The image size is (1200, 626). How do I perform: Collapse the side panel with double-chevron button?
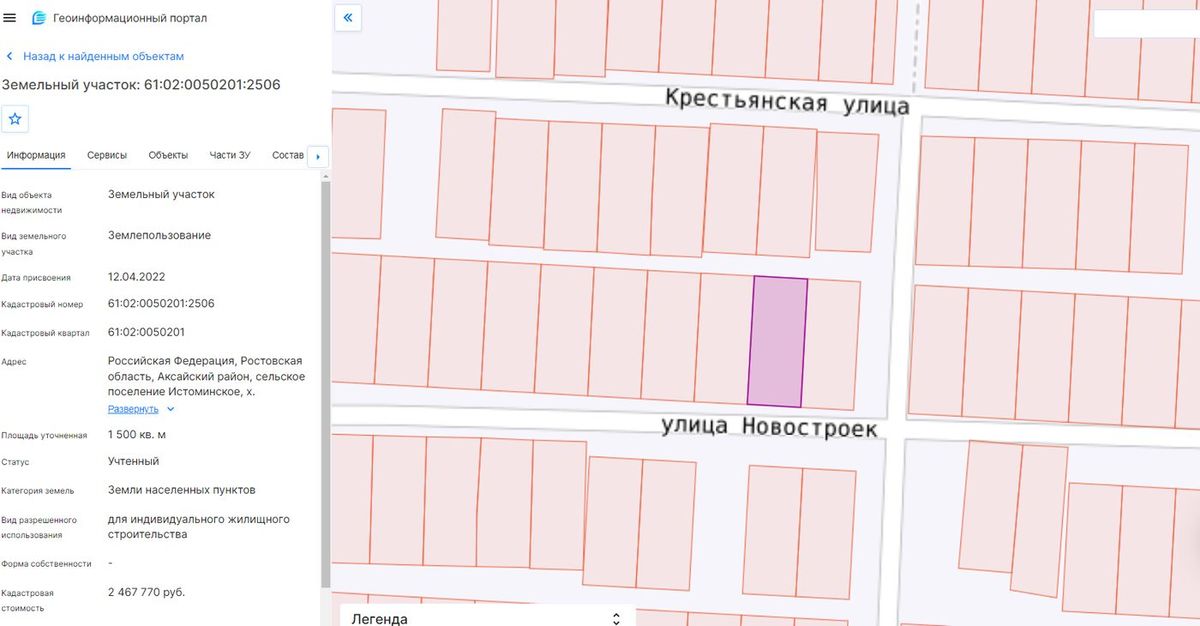(x=348, y=18)
